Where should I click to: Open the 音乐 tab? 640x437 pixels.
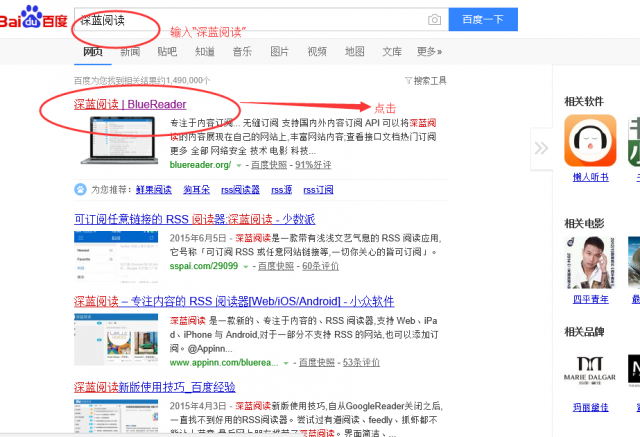click(x=242, y=52)
